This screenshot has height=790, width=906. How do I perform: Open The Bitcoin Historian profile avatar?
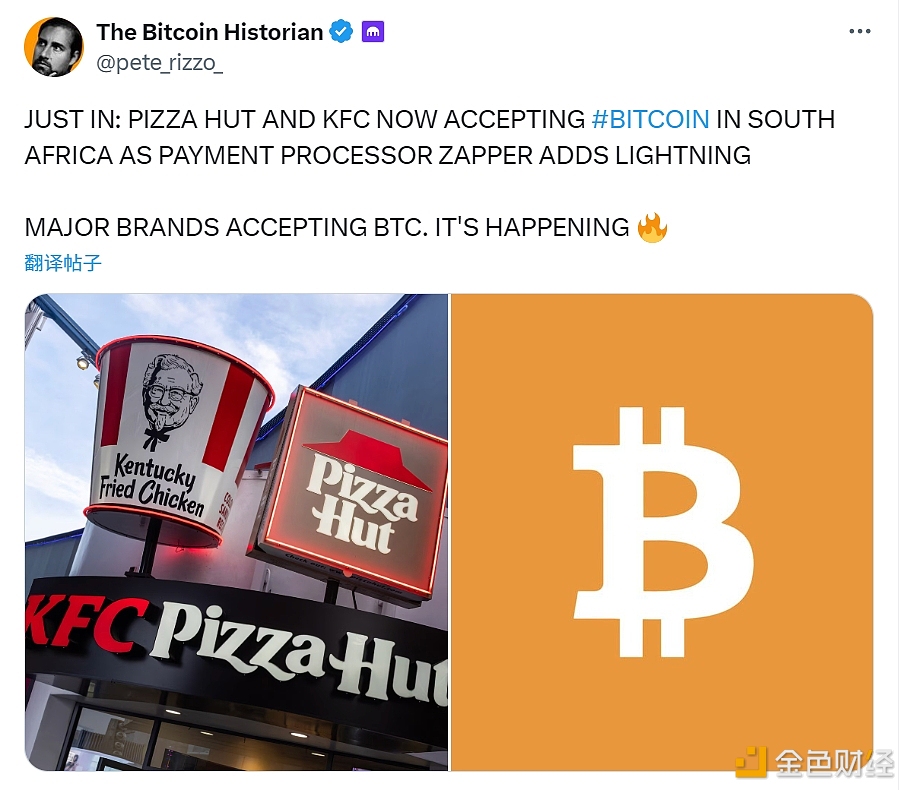54,47
